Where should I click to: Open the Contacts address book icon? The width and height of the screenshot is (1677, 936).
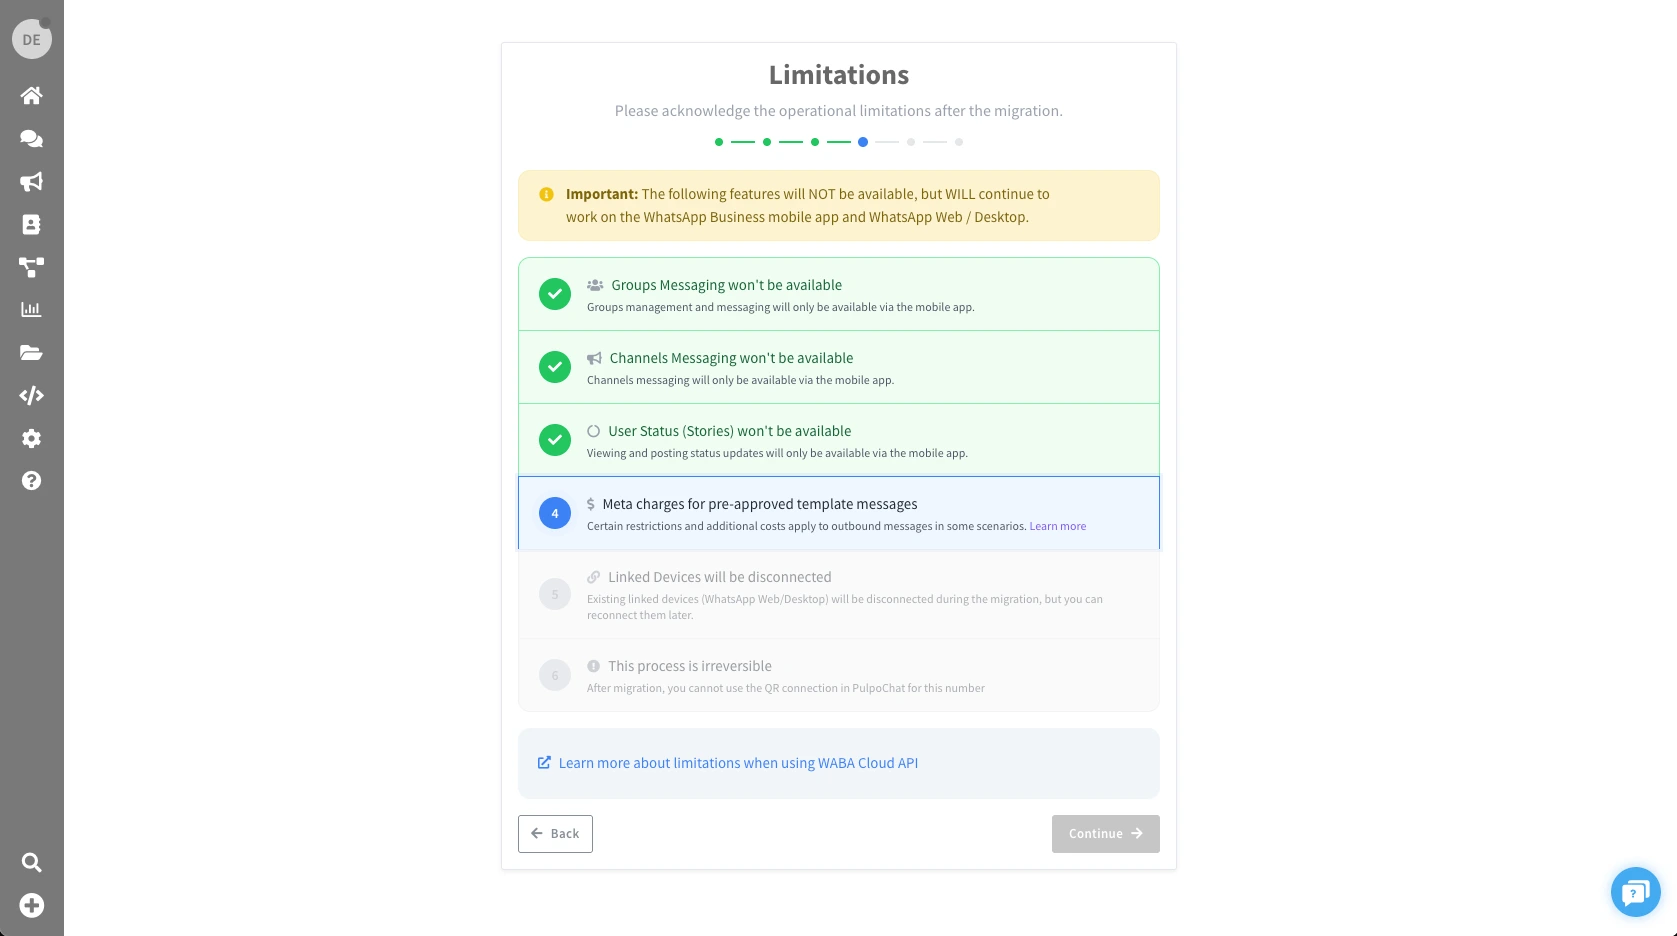click(31, 225)
